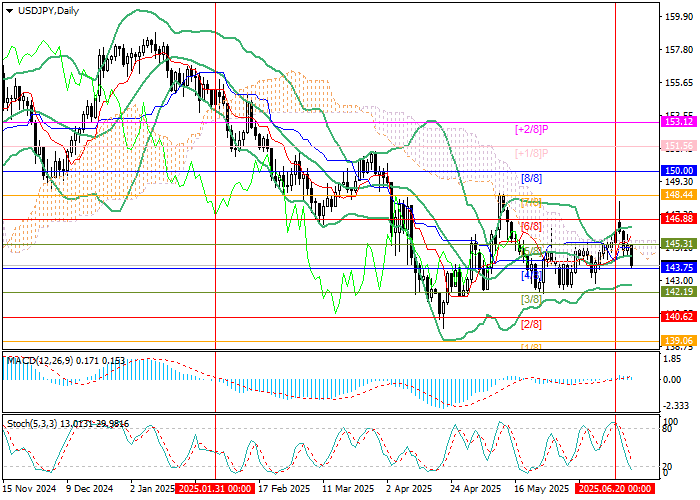Select the [3/8] Murrey level label
The image size is (700, 500).
coord(530,299)
